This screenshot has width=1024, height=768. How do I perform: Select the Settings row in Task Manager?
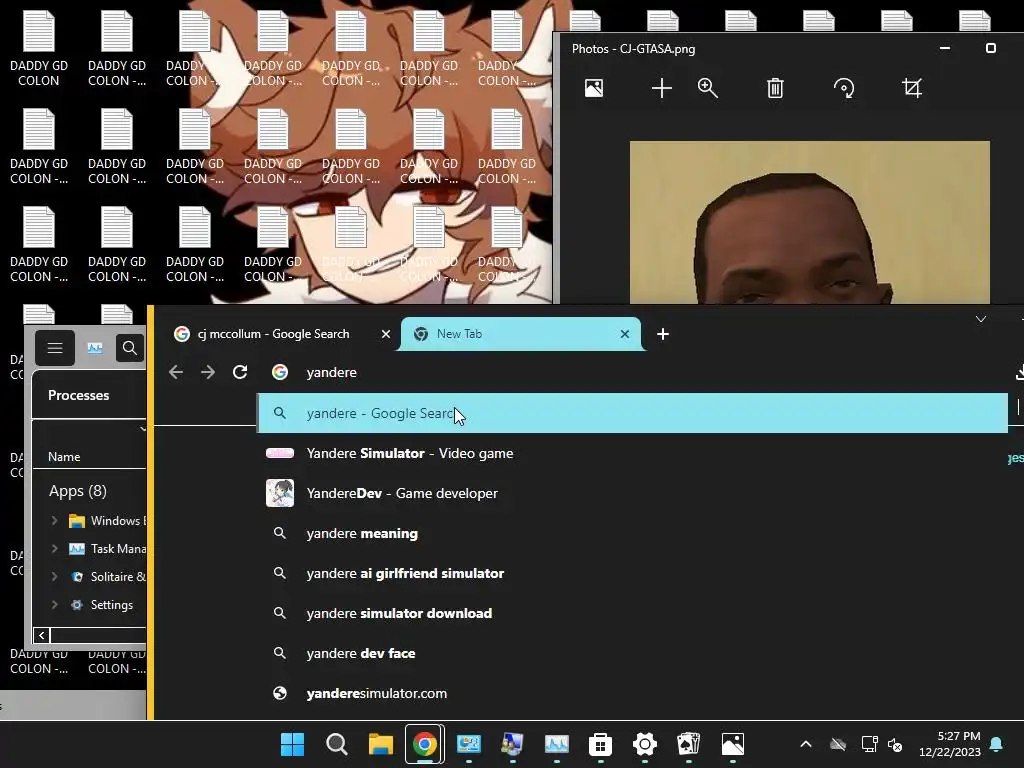click(x=89, y=605)
